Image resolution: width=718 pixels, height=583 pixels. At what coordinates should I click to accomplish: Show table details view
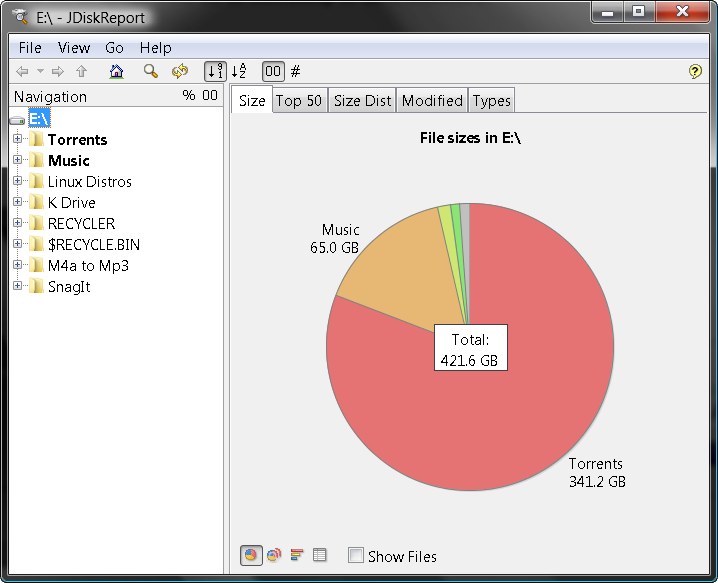click(320, 555)
